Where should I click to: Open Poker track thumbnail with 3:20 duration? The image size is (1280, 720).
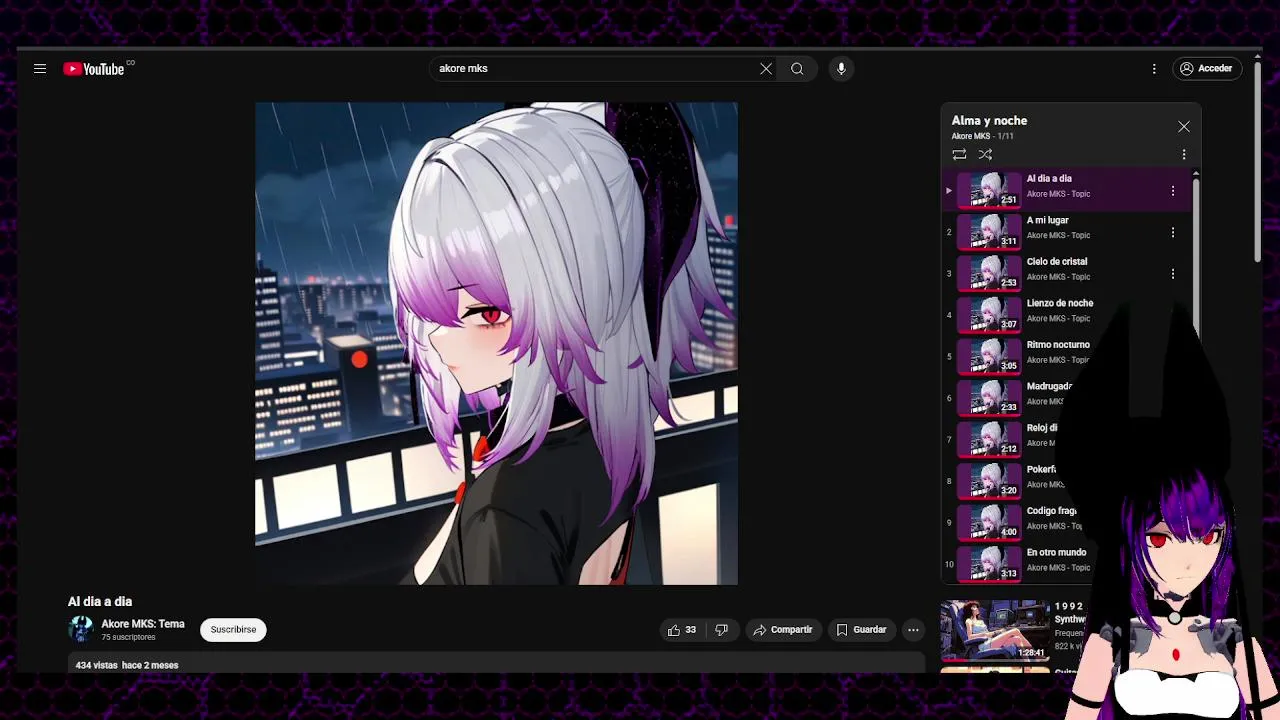coord(988,481)
